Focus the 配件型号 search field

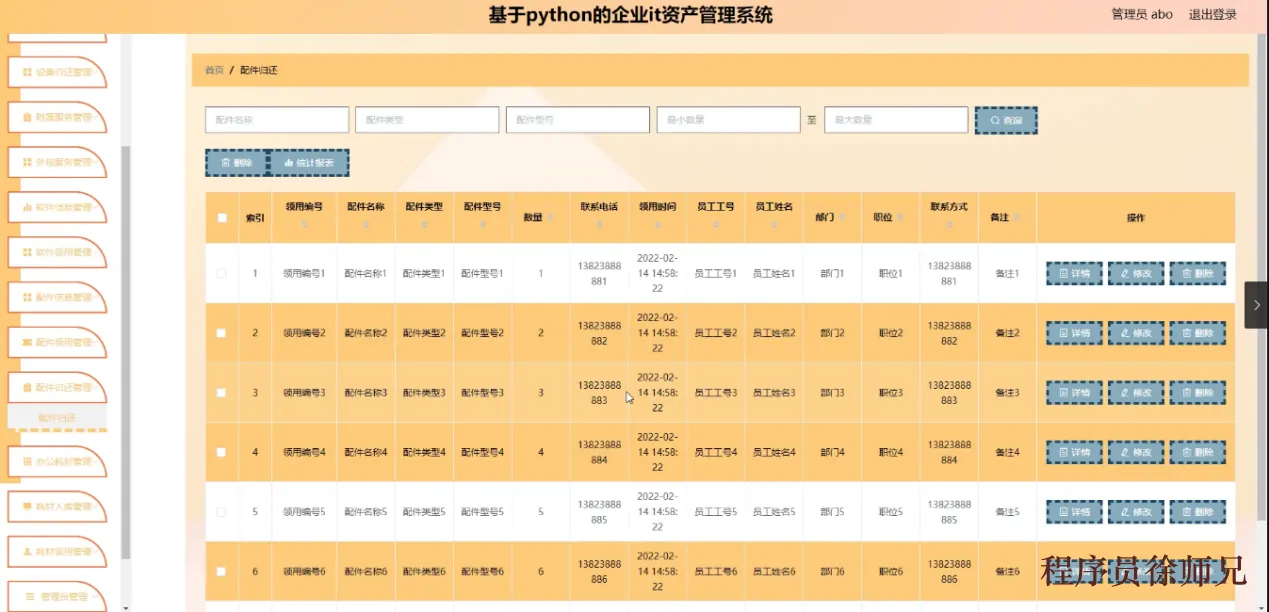click(578, 120)
